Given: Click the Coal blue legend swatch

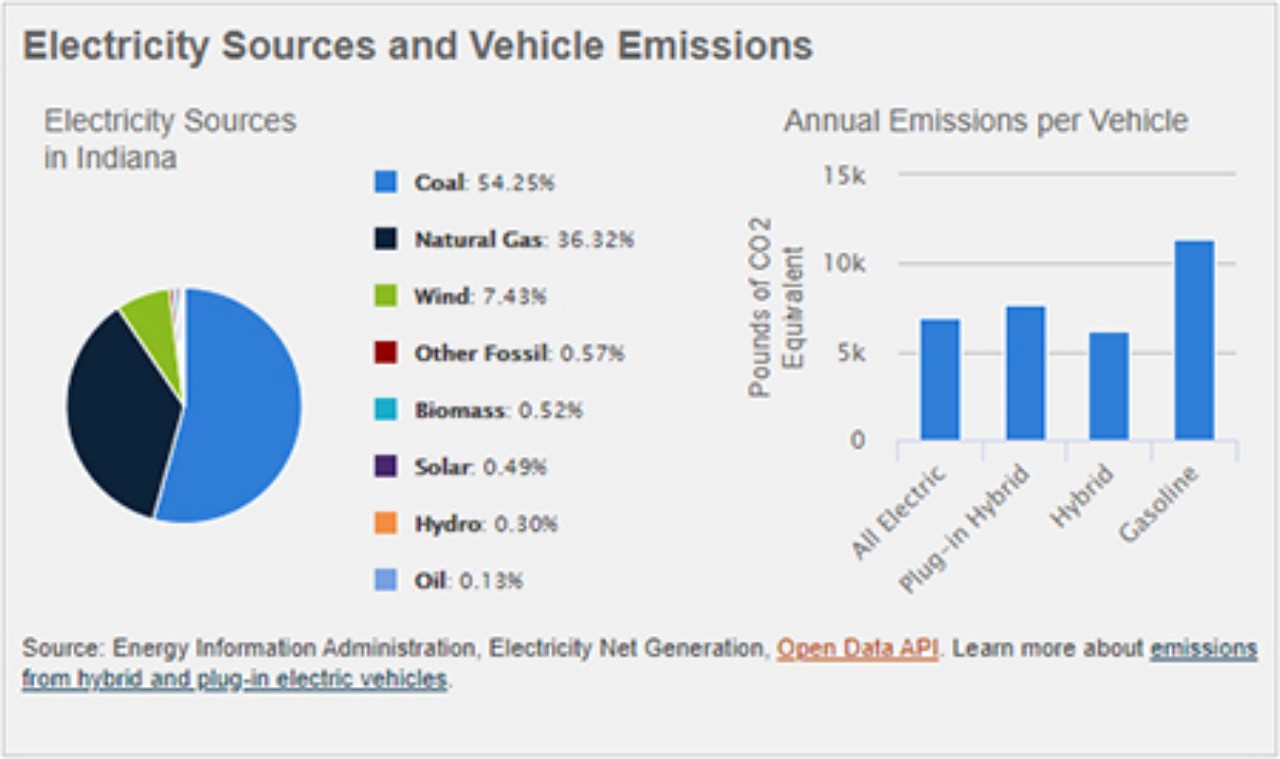Looking at the screenshot, I should [x=386, y=182].
